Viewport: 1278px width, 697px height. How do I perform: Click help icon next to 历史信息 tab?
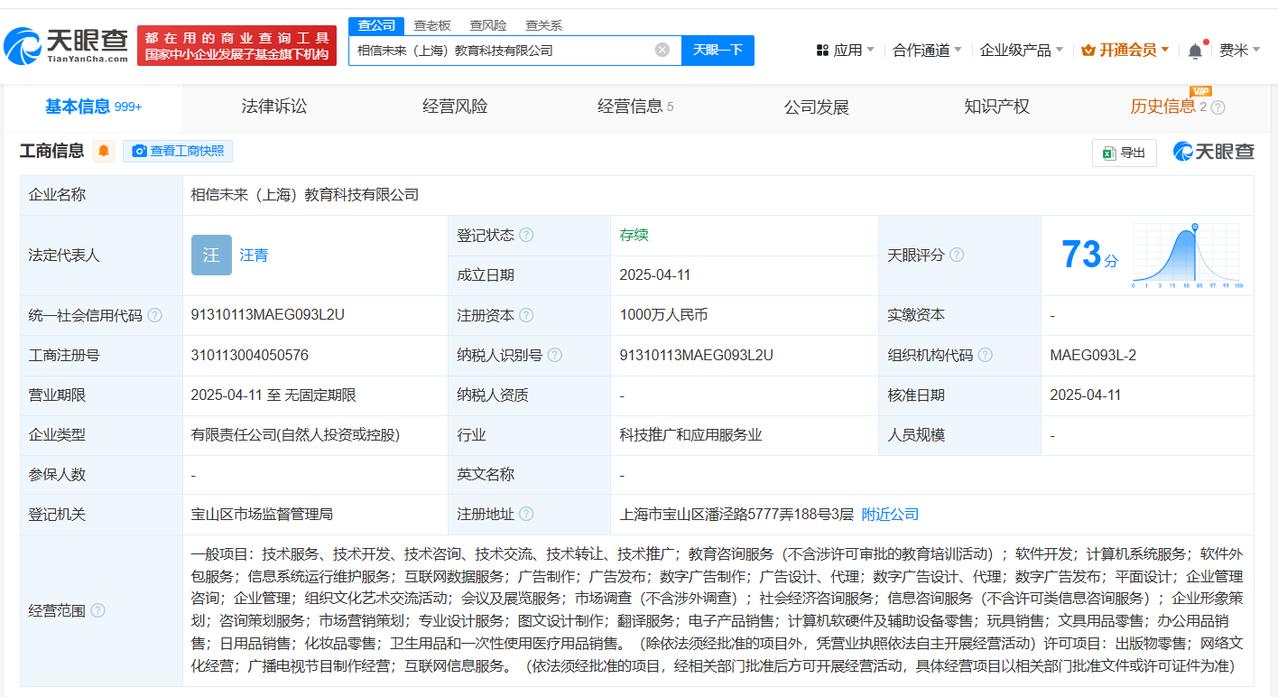(x=1217, y=107)
